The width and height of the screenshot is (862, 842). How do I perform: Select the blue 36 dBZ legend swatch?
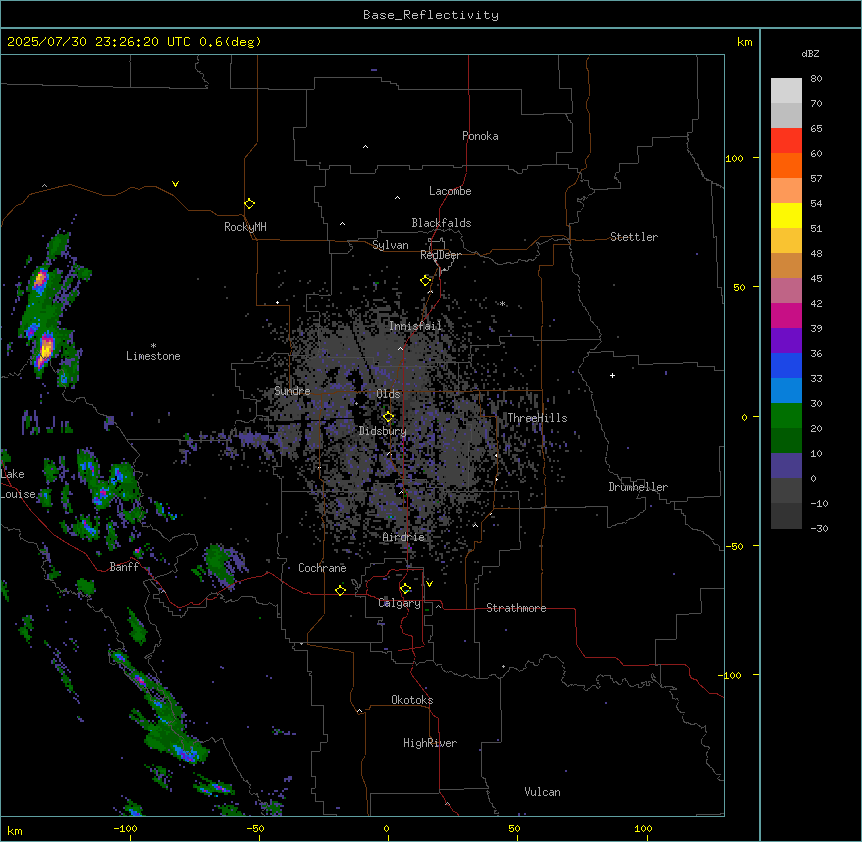[x=786, y=365]
